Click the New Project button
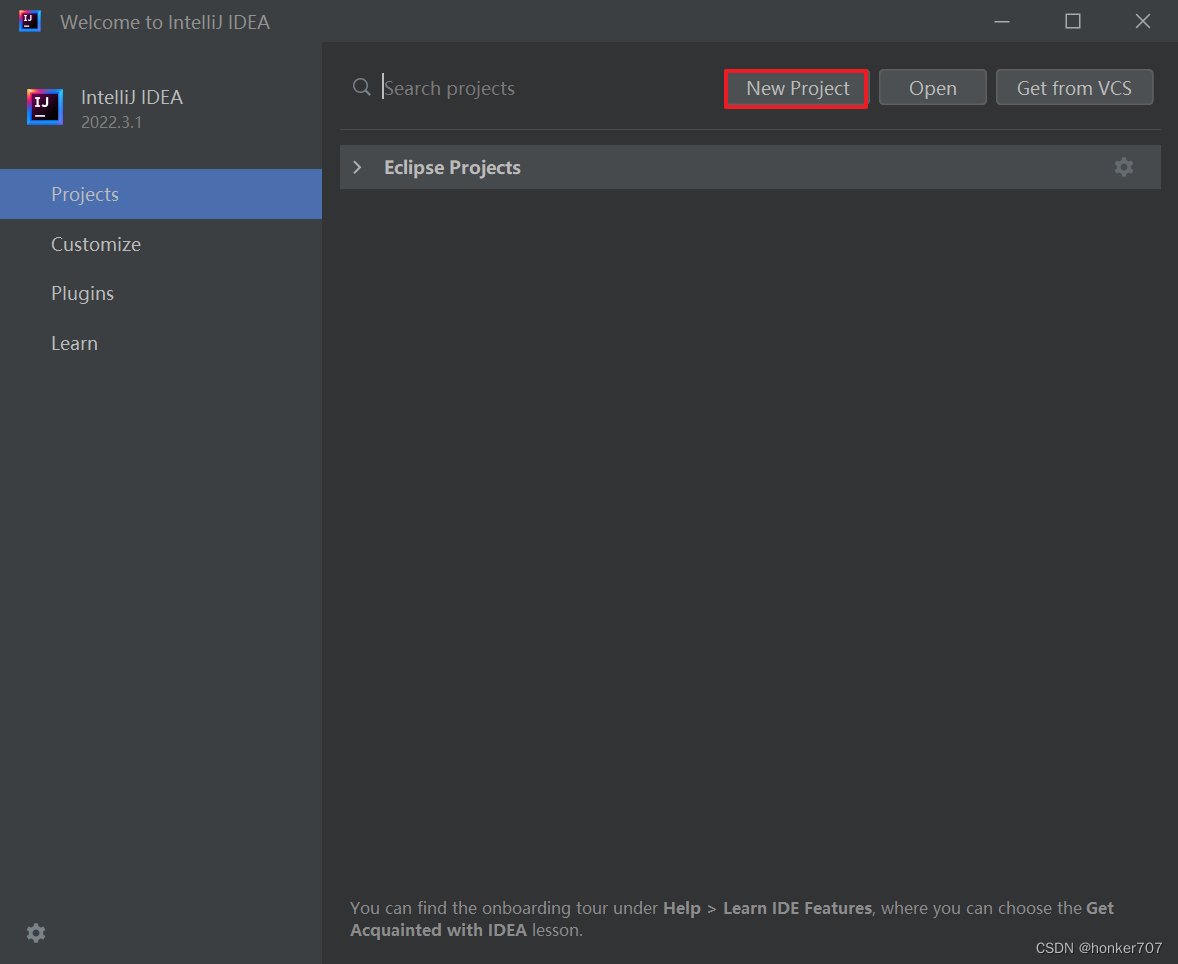Screen dimensions: 1178x964 click(x=797, y=88)
